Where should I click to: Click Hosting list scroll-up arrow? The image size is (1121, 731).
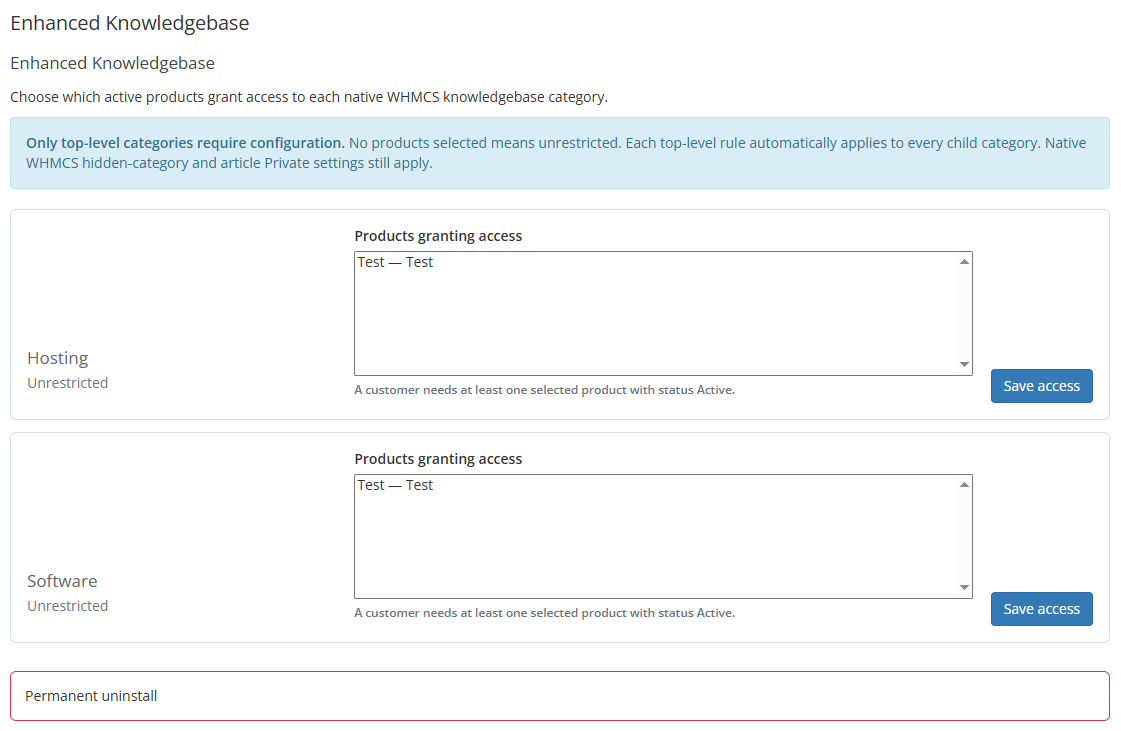[964, 262]
